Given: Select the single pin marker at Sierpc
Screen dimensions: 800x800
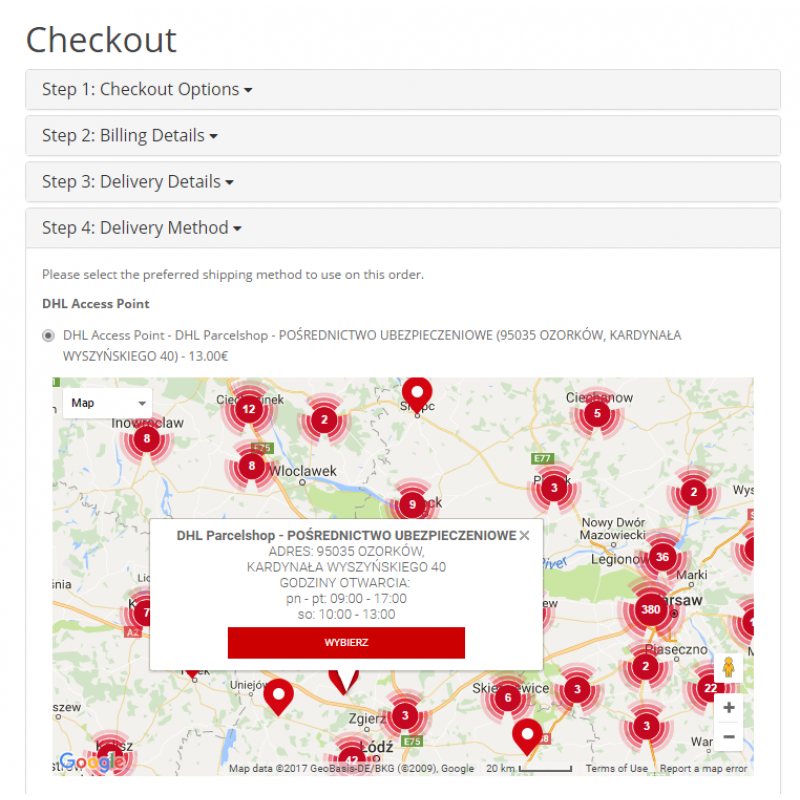Looking at the screenshot, I should [x=417, y=395].
